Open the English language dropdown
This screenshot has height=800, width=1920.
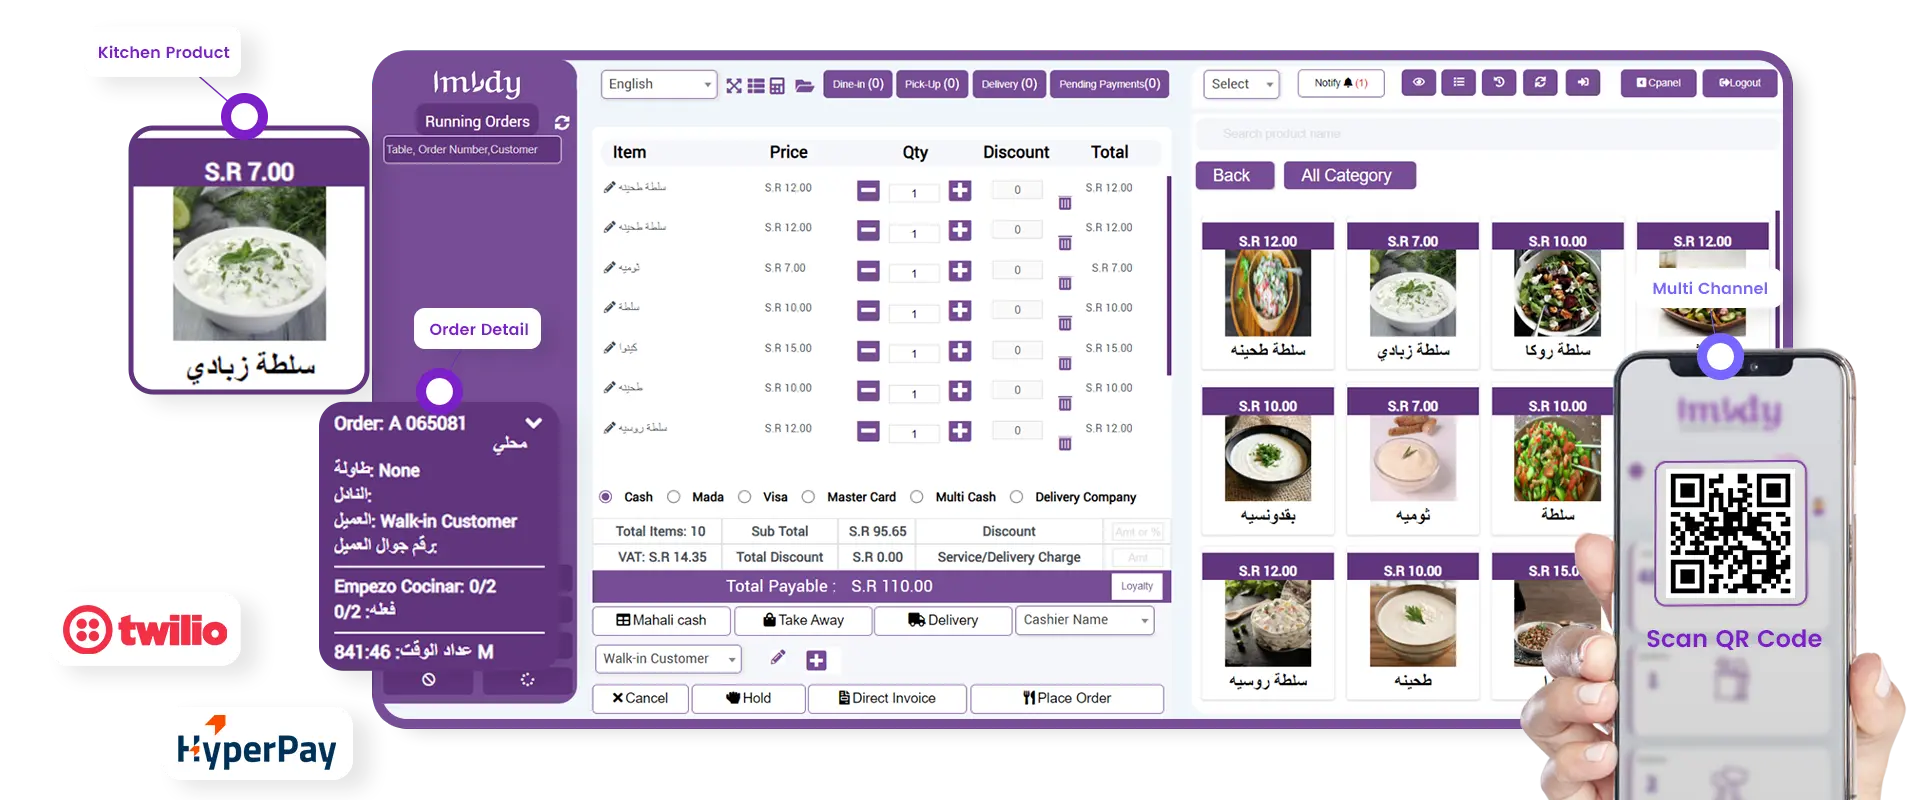tap(659, 84)
